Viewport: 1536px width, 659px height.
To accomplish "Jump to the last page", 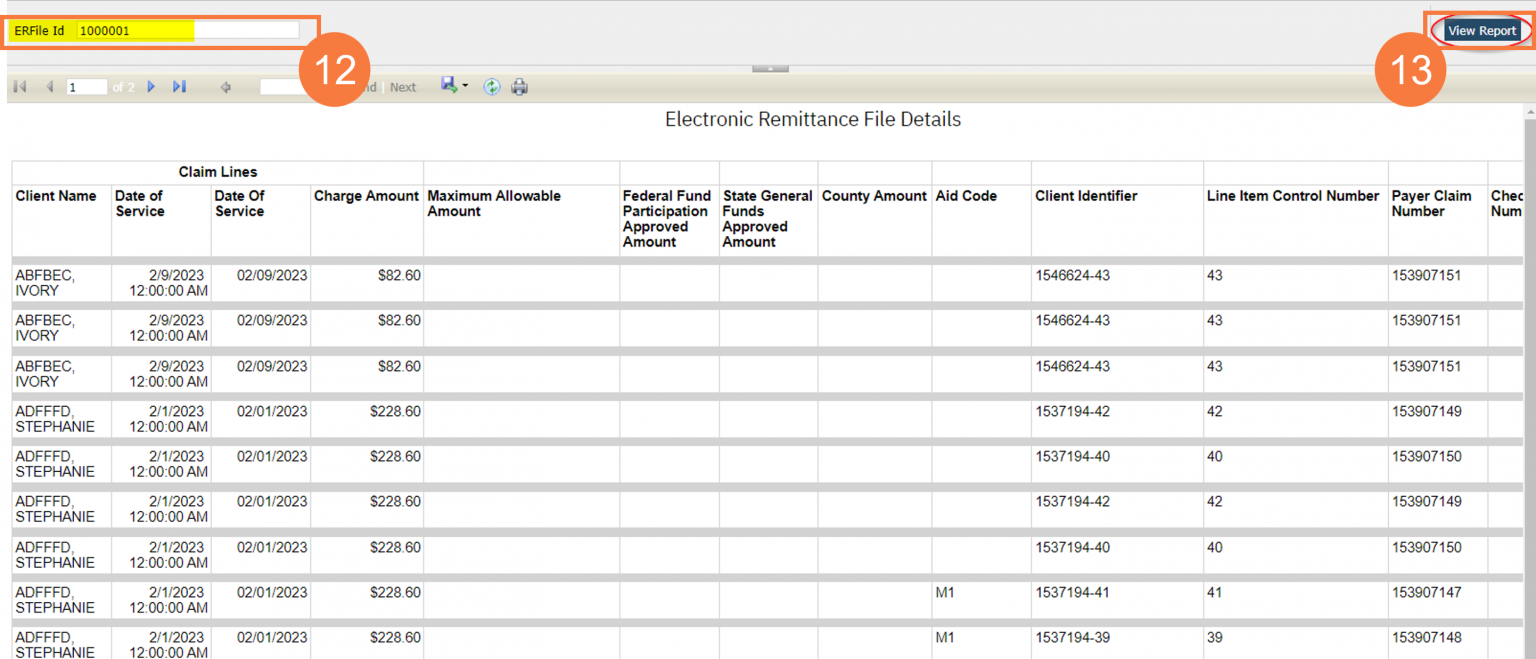I will [x=180, y=86].
